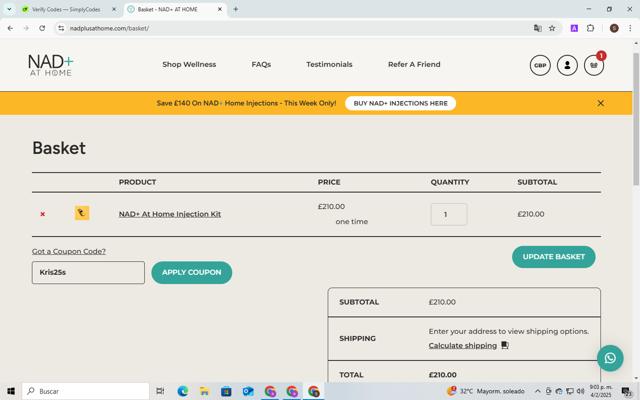This screenshot has width=640, height=400.
Task: Close the Basket - NAD+ AT HOME tab
Action: pyautogui.click(x=220, y=9)
